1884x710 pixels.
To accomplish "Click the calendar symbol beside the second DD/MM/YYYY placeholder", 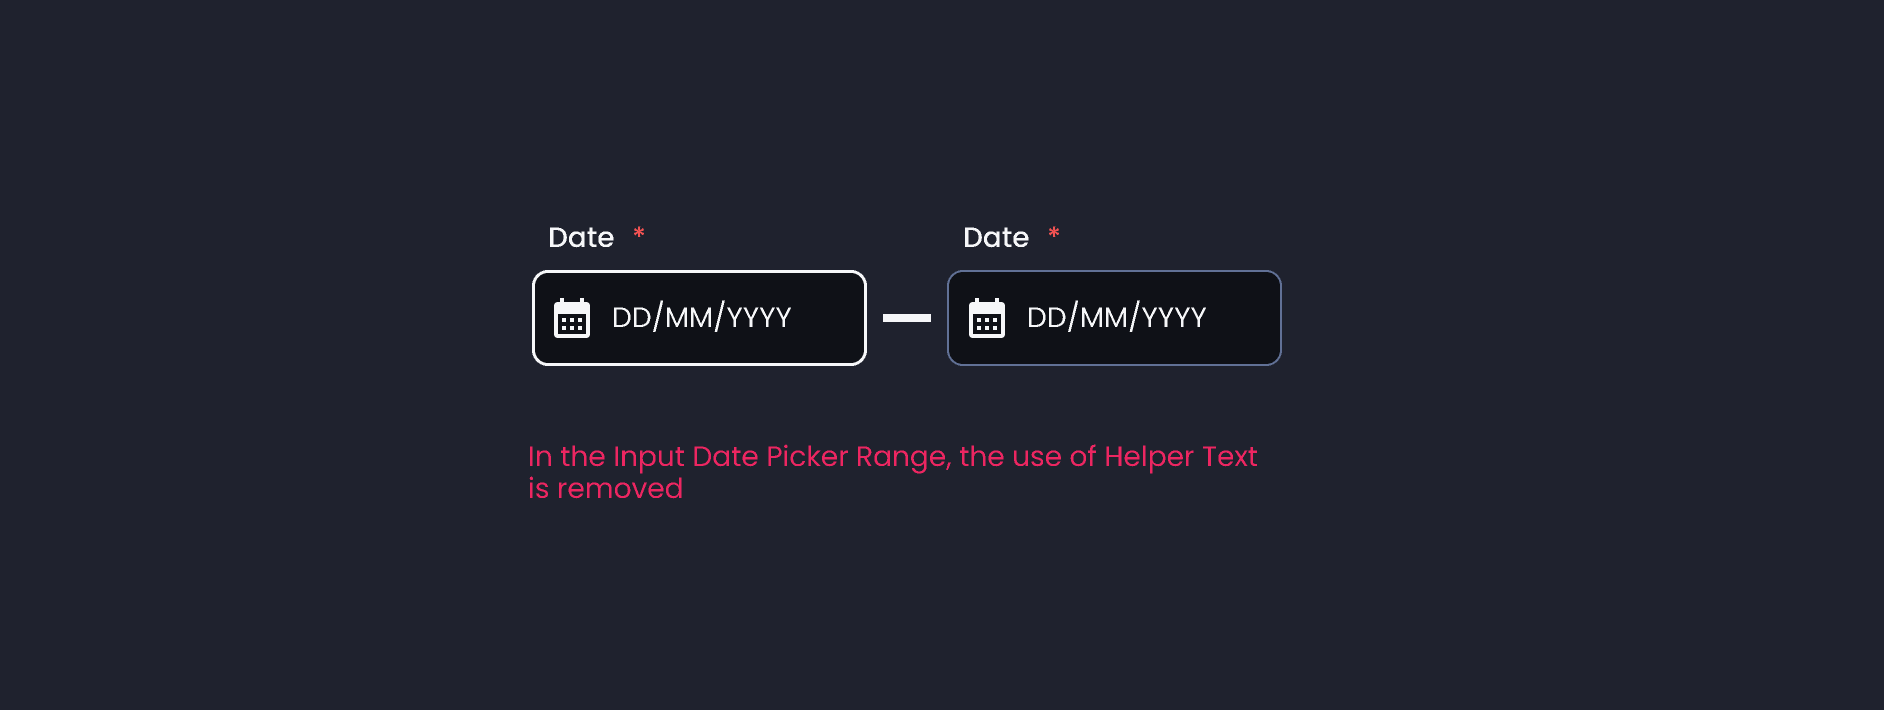I will tap(987, 318).
